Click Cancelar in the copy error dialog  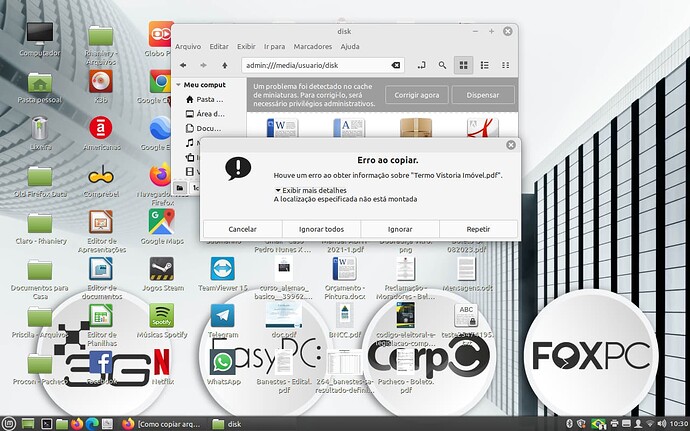click(242, 229)
